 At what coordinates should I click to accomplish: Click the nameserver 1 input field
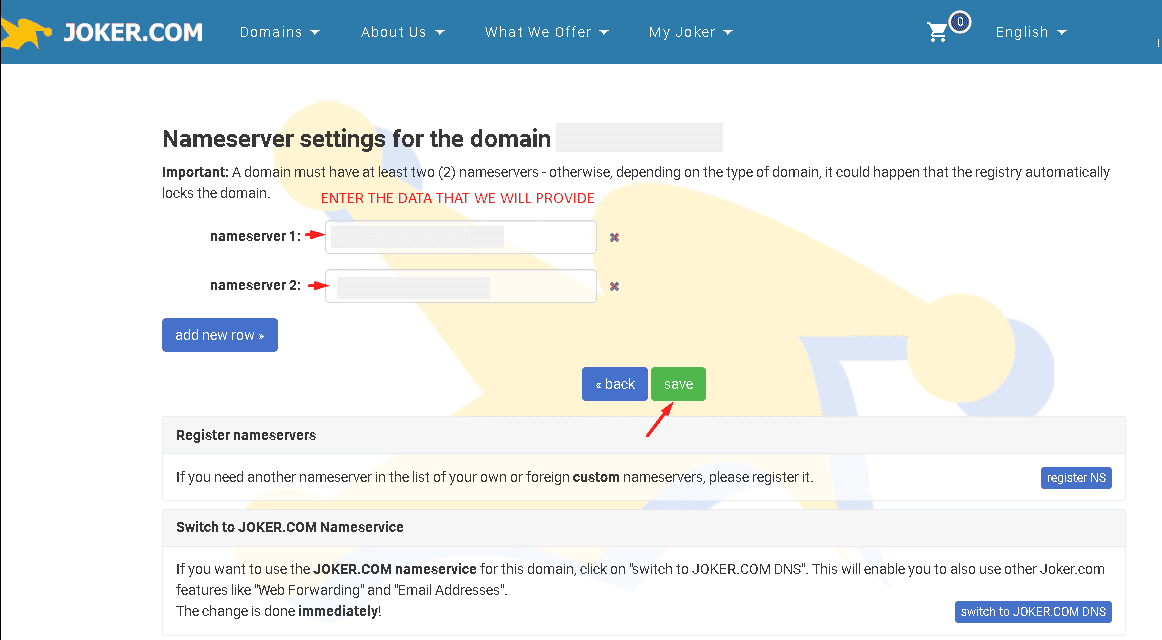pos(460,237)
